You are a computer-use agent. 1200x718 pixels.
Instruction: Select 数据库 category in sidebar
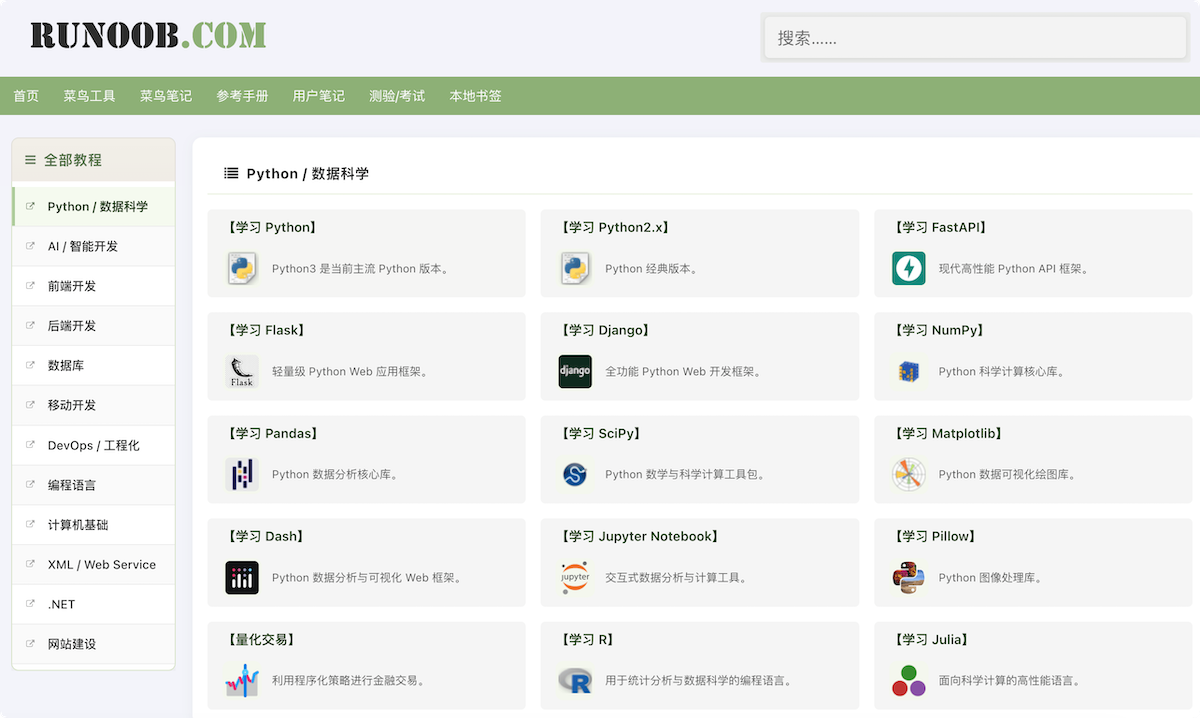click(93, 365)
